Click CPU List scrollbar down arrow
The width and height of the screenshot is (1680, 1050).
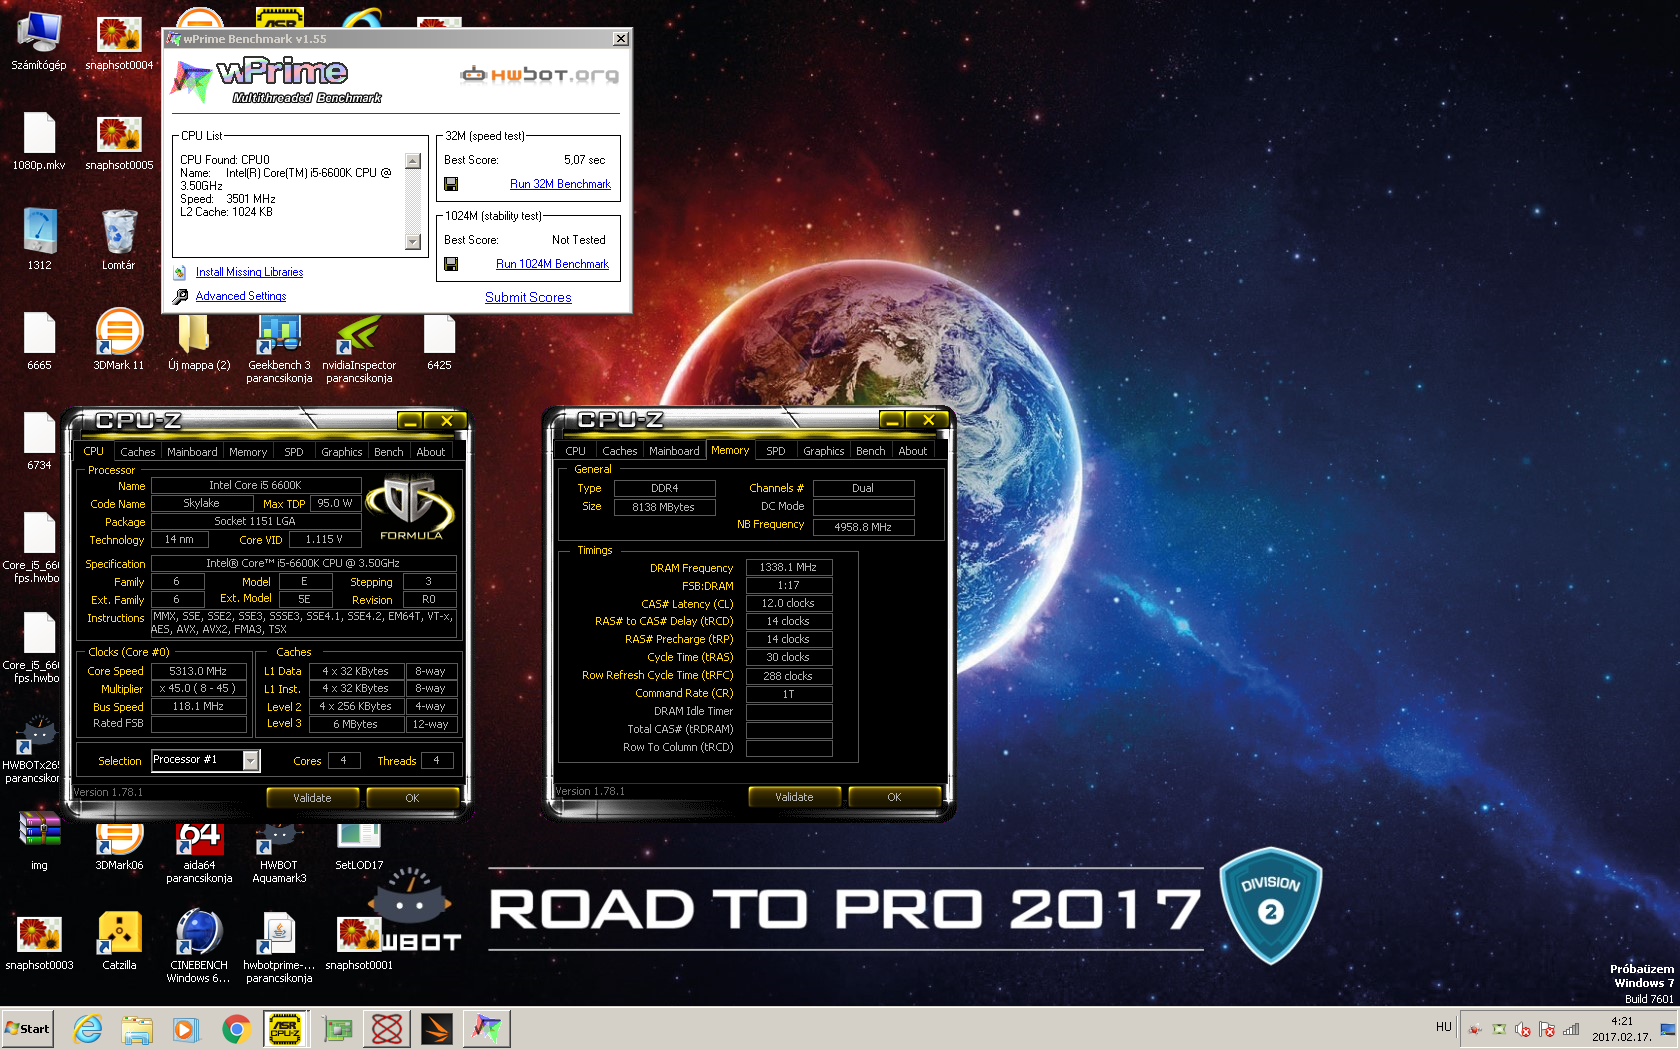click(x=413, y=242)
